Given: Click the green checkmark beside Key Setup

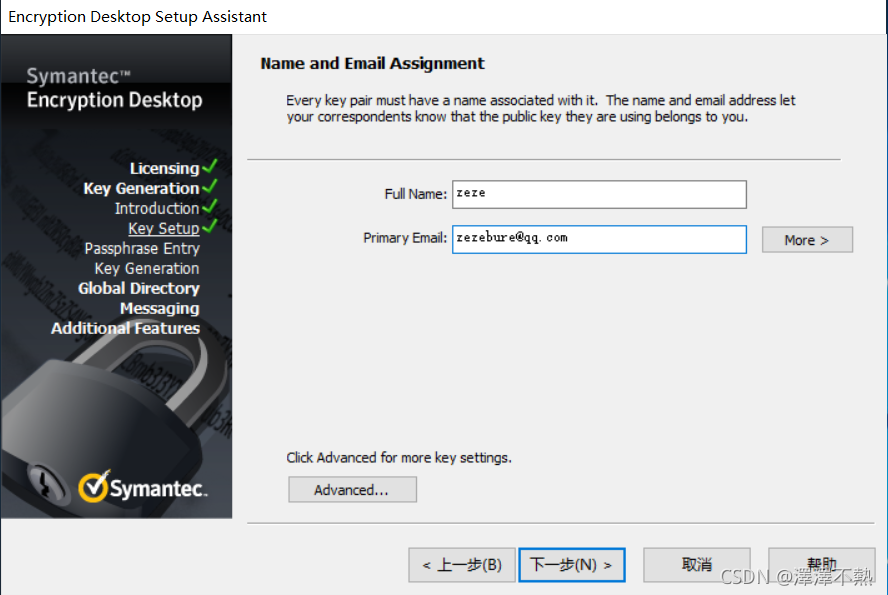Looking at the screenshot, I should (210, 226).
